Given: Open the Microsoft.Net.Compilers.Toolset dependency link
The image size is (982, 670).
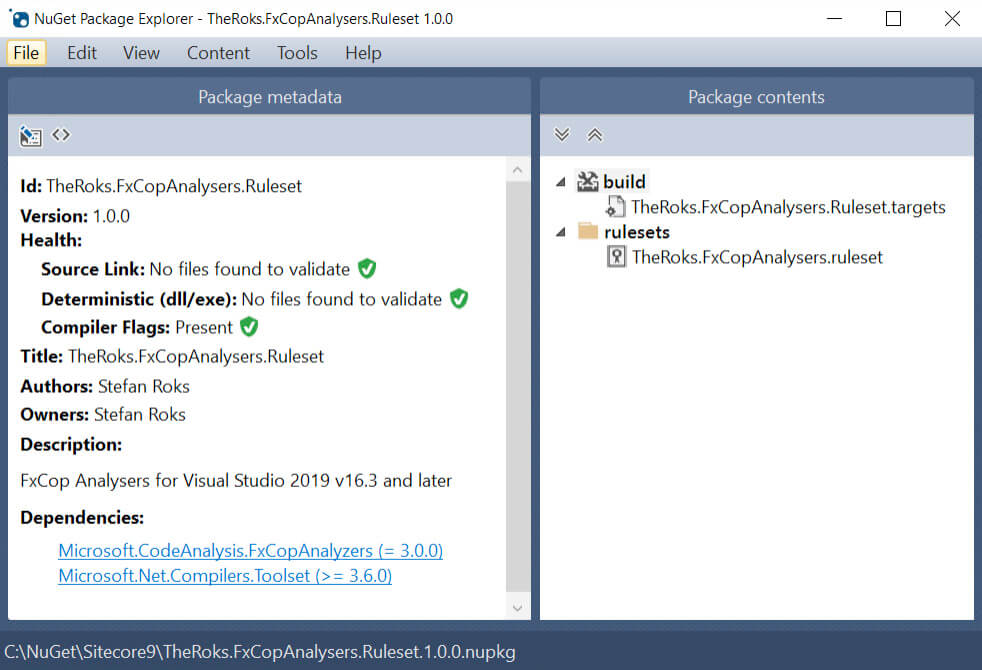Looking at the screenshot, I should pyautogui.click(x=224, y=575).
